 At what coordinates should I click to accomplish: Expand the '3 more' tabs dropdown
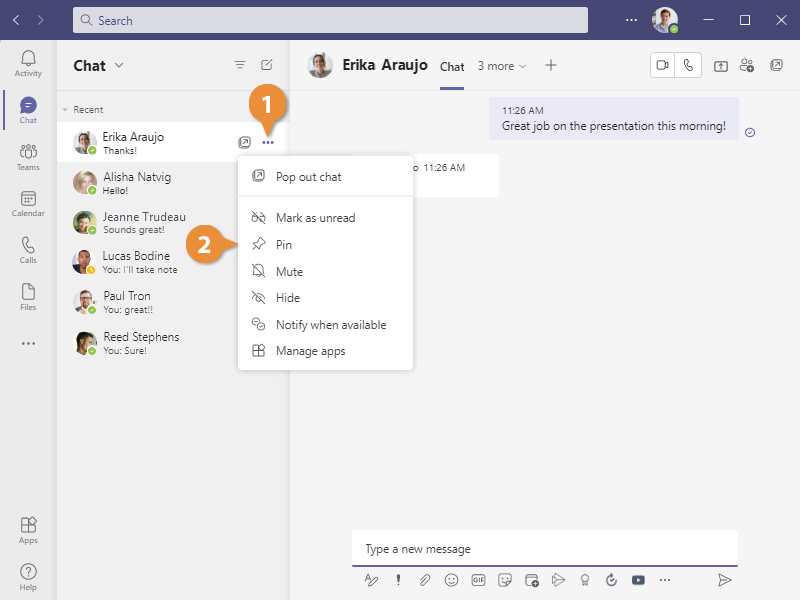pos(502,66)
